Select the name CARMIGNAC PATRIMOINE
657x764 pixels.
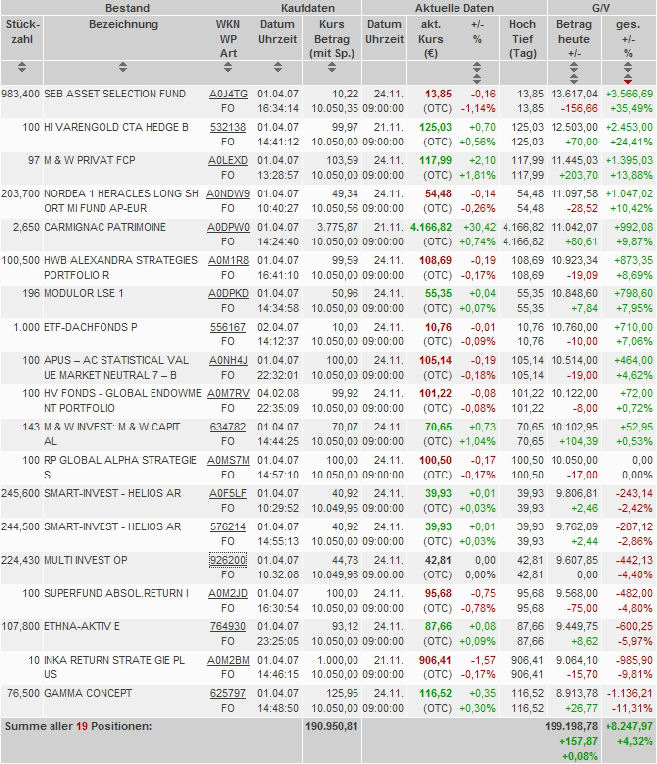point(105,228)
